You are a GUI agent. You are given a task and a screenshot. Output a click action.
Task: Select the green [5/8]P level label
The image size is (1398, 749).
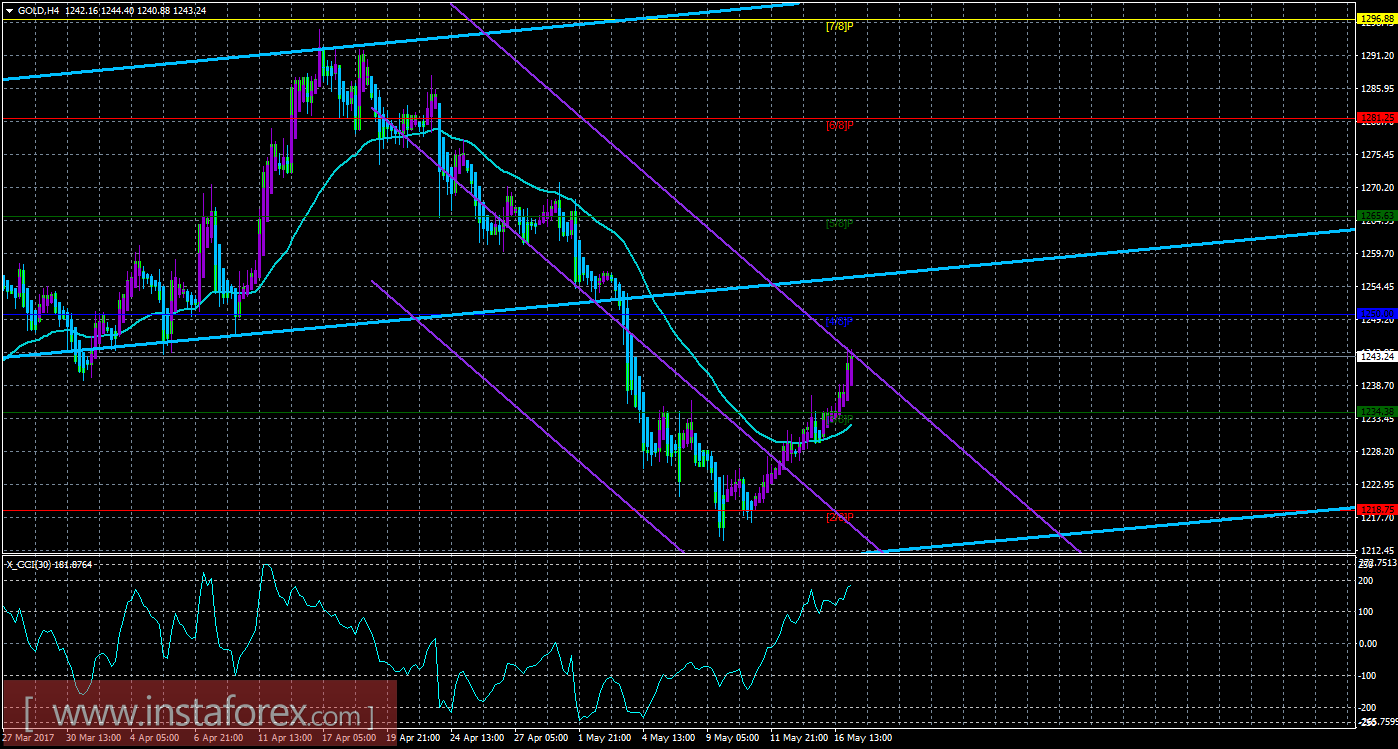pos(839,224)
